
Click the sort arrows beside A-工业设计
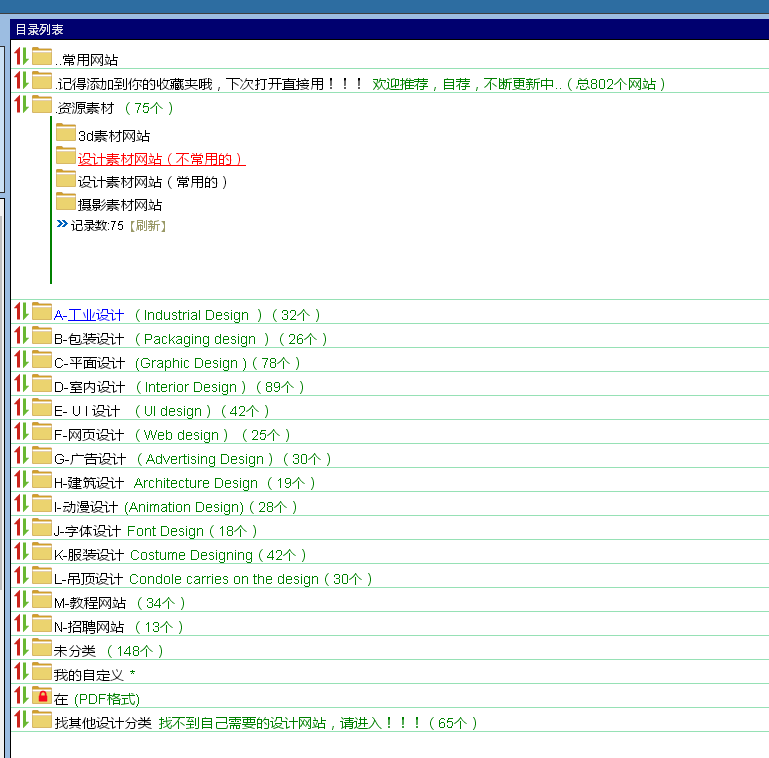[x=21, y=311]
